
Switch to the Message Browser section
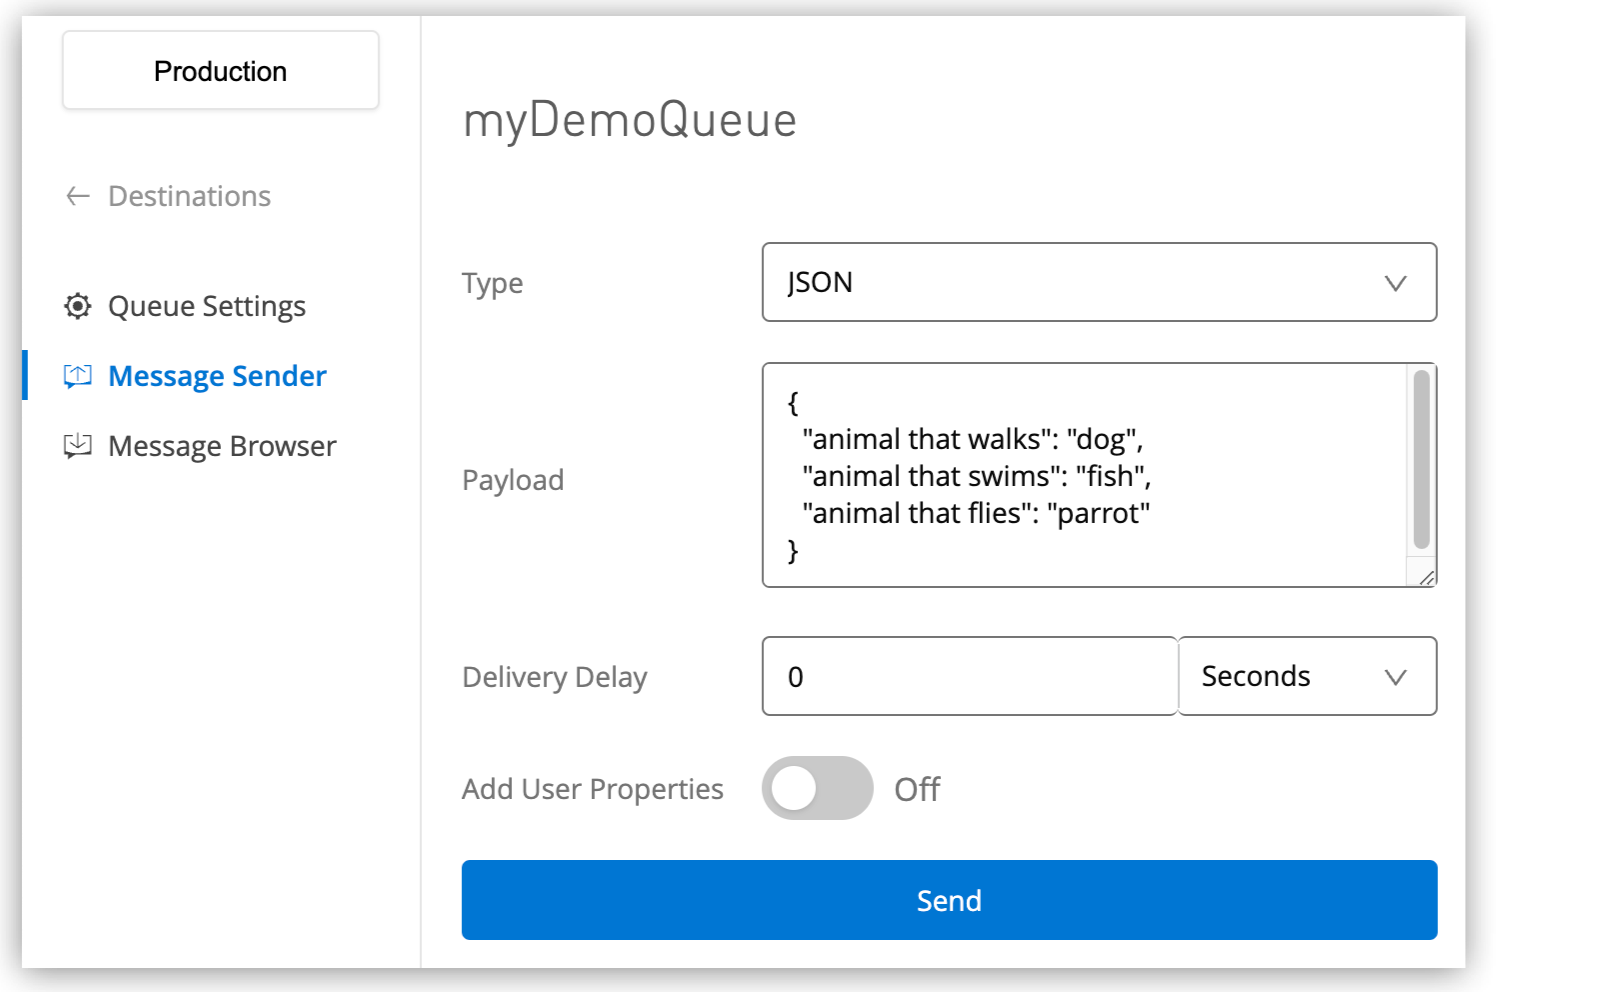tap(222, 446)
